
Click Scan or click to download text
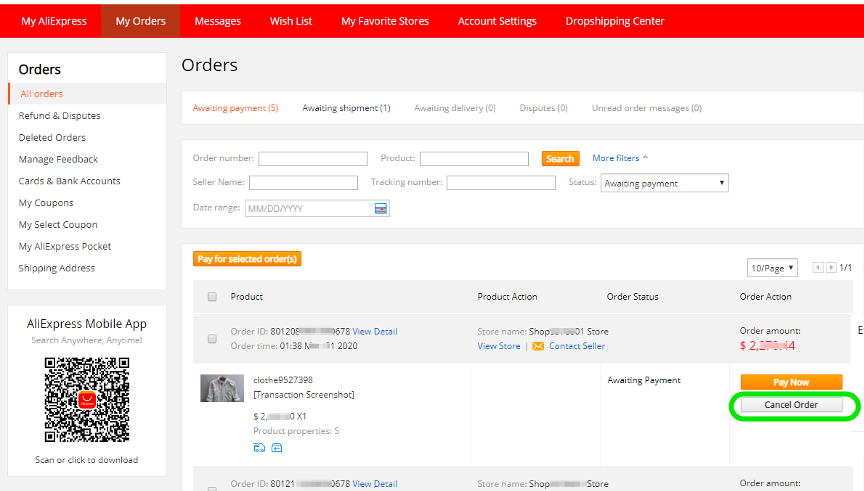[x=87, y=460]
